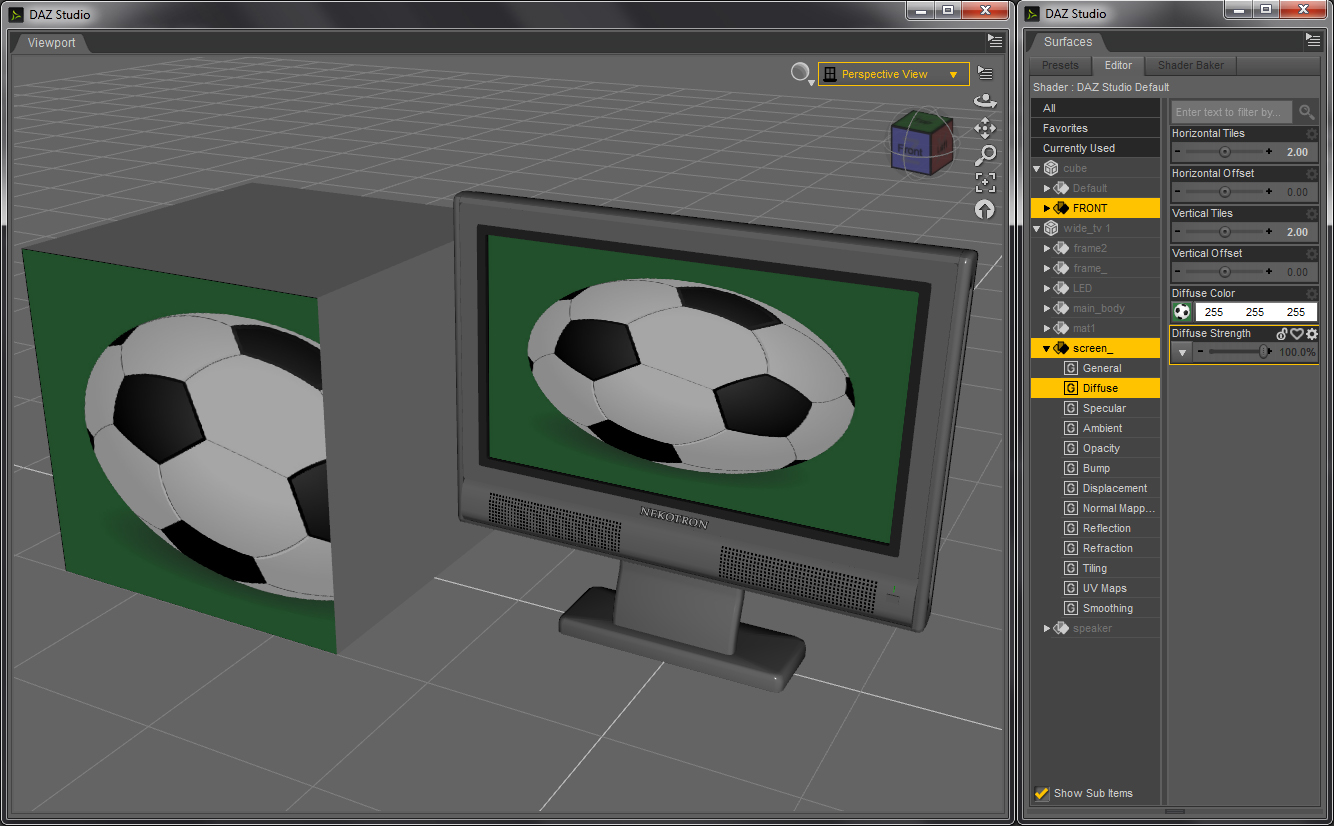
Task: Toggle the Diffuse Strength link icon
Action: click(1282, 334)
